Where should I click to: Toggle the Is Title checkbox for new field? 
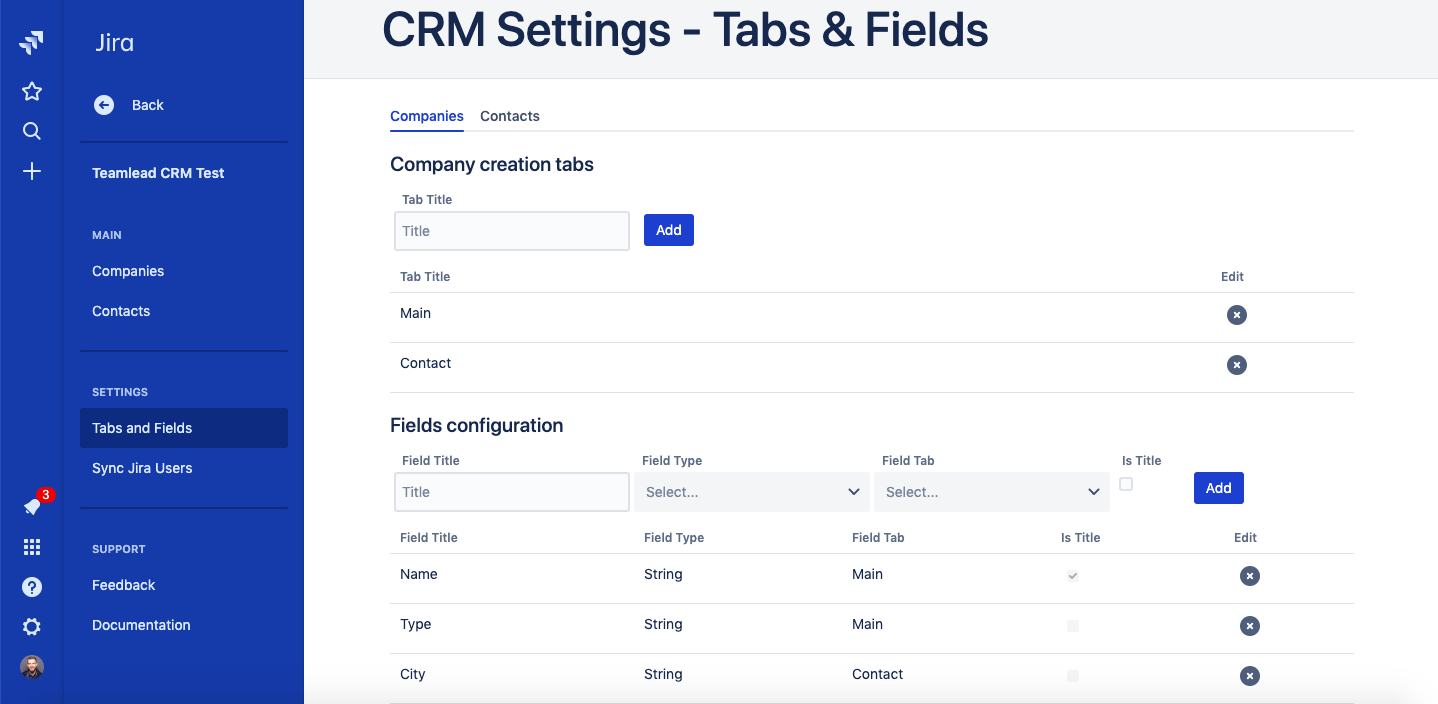[1126, 484]
